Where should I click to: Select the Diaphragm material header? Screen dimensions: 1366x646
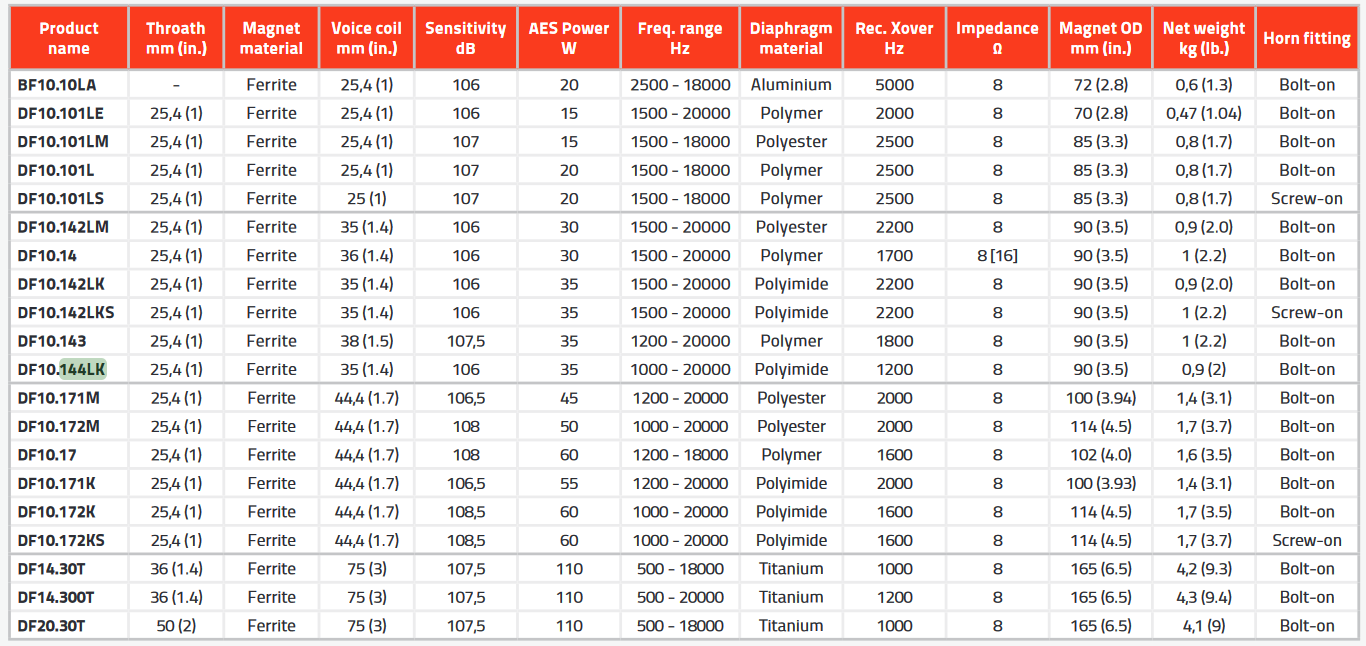coord(791,38)
